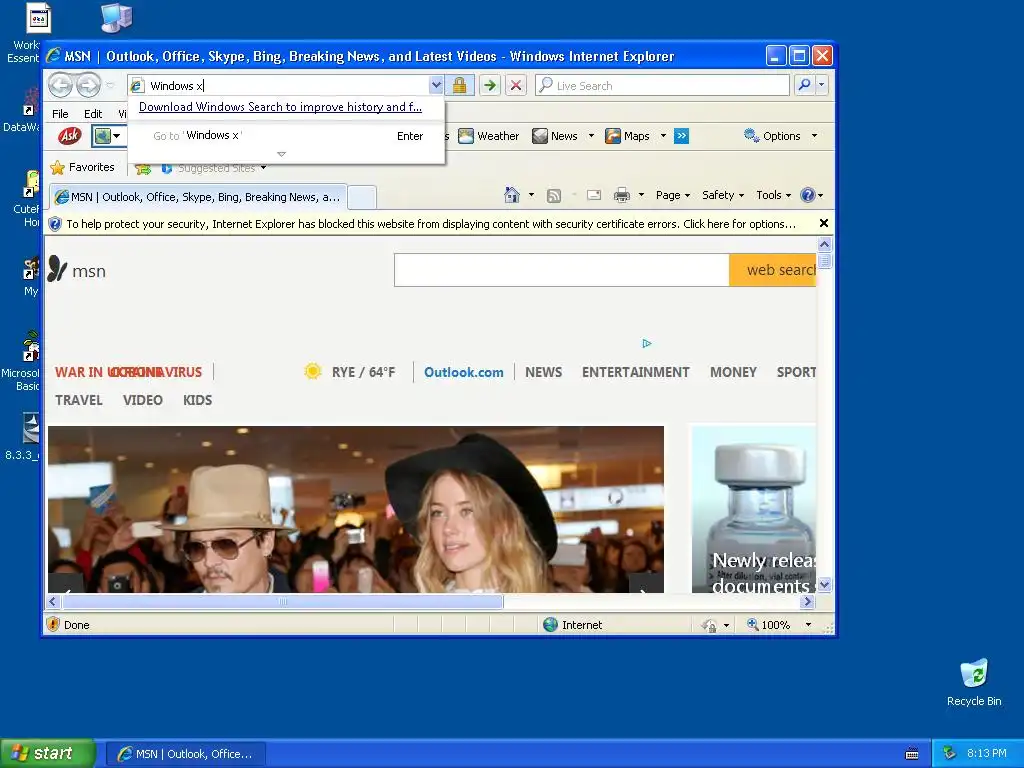Open the search provider dropdown arrow
Screen dimensions: 1024x768
(x=822, y=85)
